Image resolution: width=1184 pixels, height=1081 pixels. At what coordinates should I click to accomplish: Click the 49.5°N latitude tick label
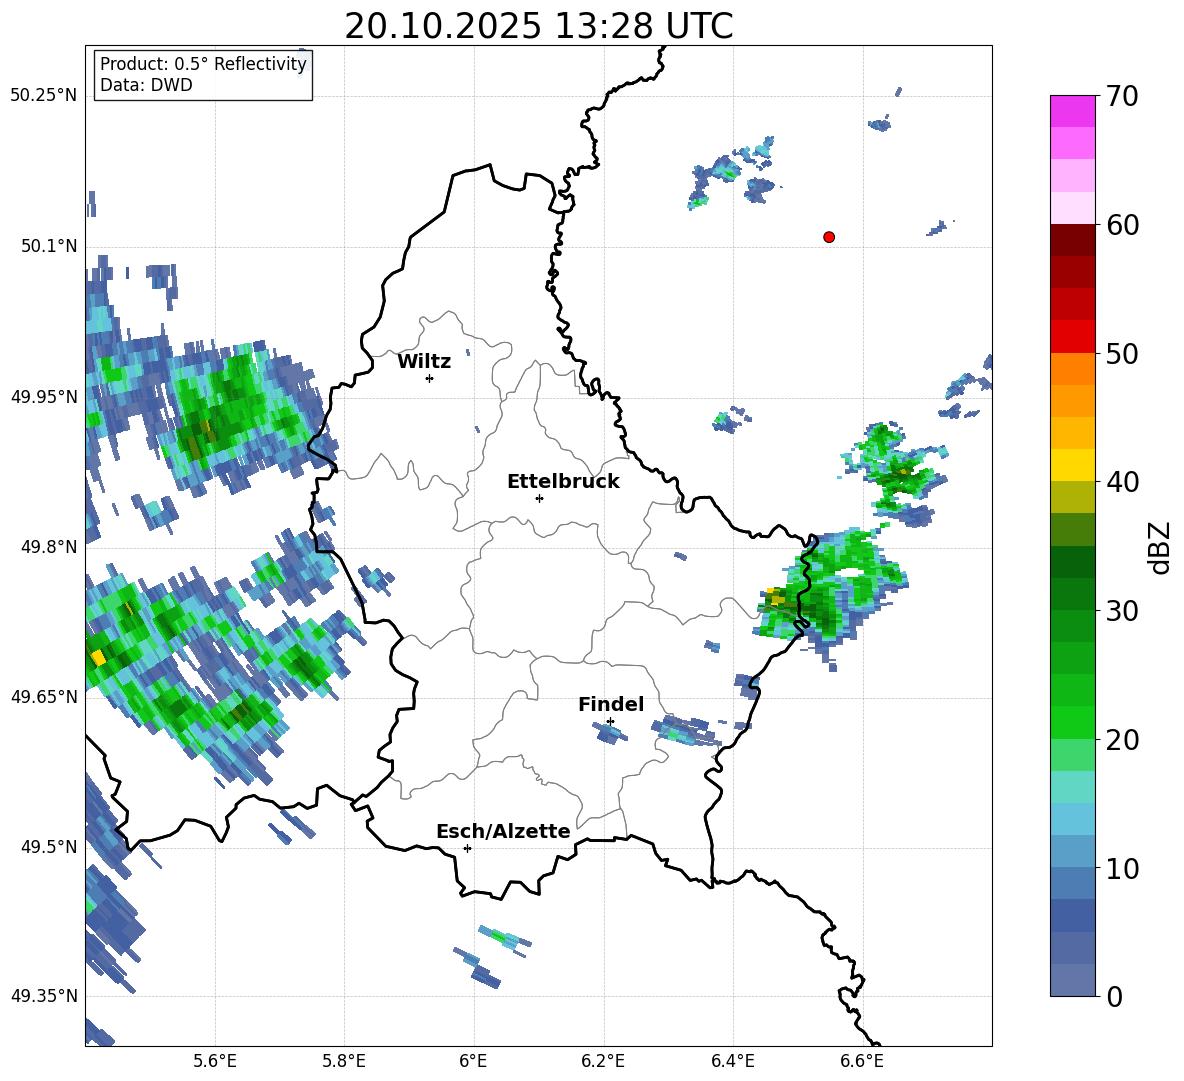(x=48, y=847)
